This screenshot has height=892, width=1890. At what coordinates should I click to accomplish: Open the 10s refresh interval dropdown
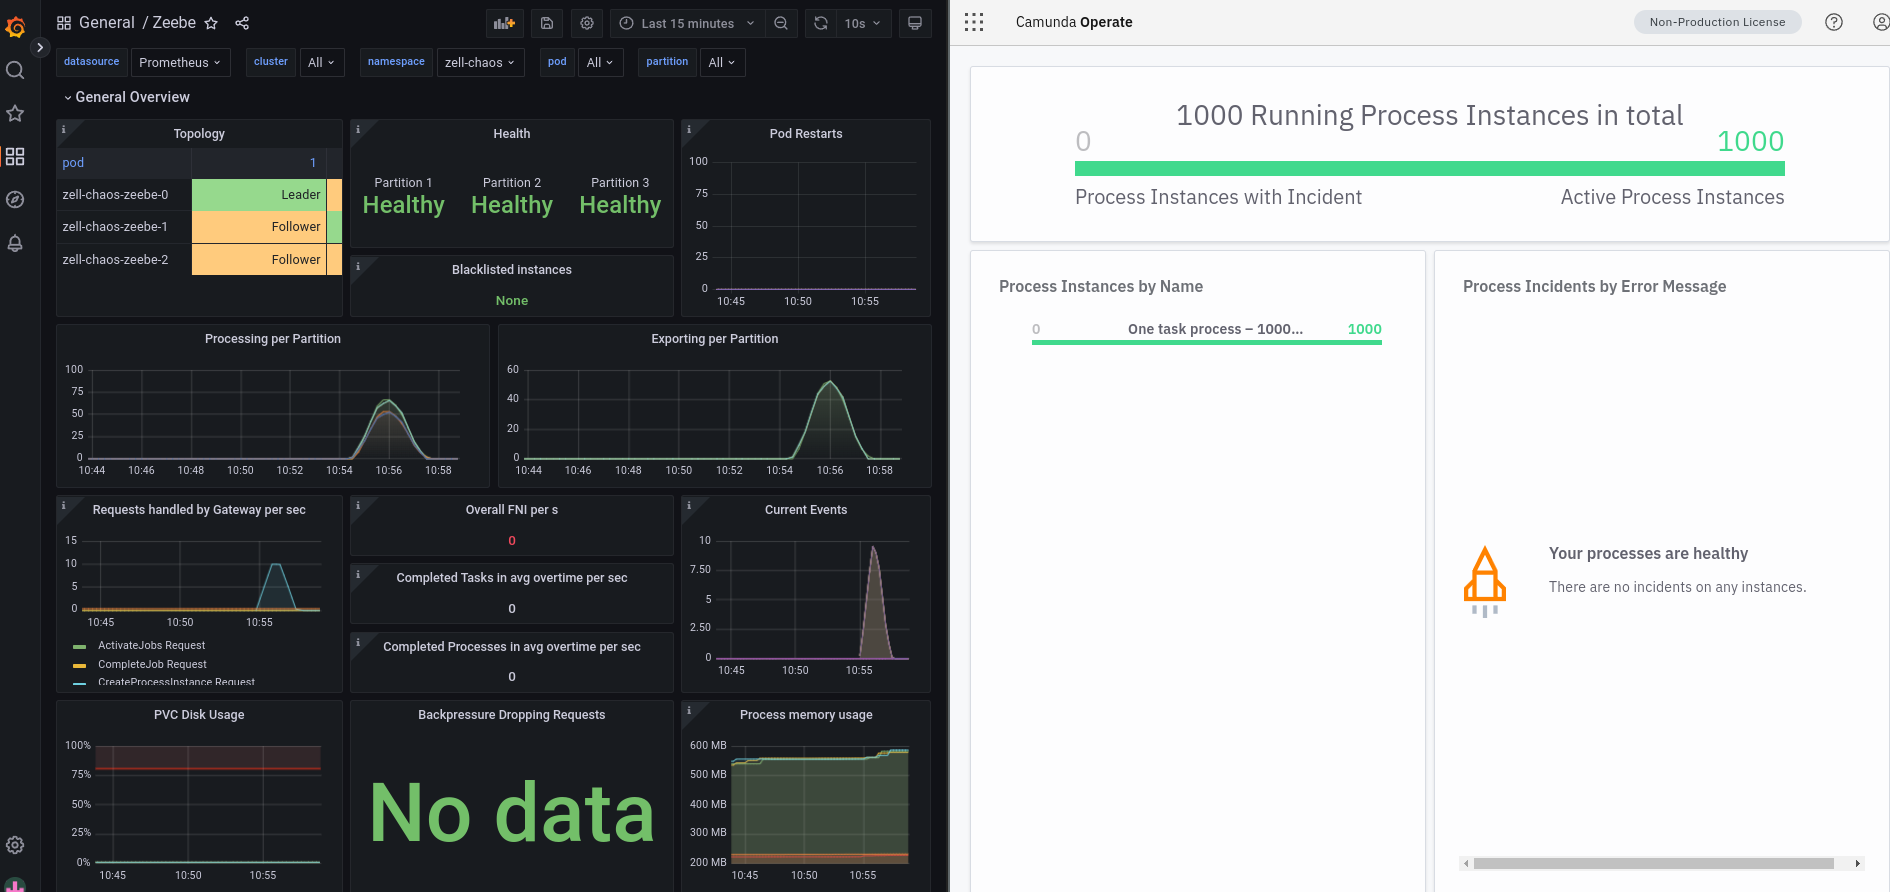863,23
